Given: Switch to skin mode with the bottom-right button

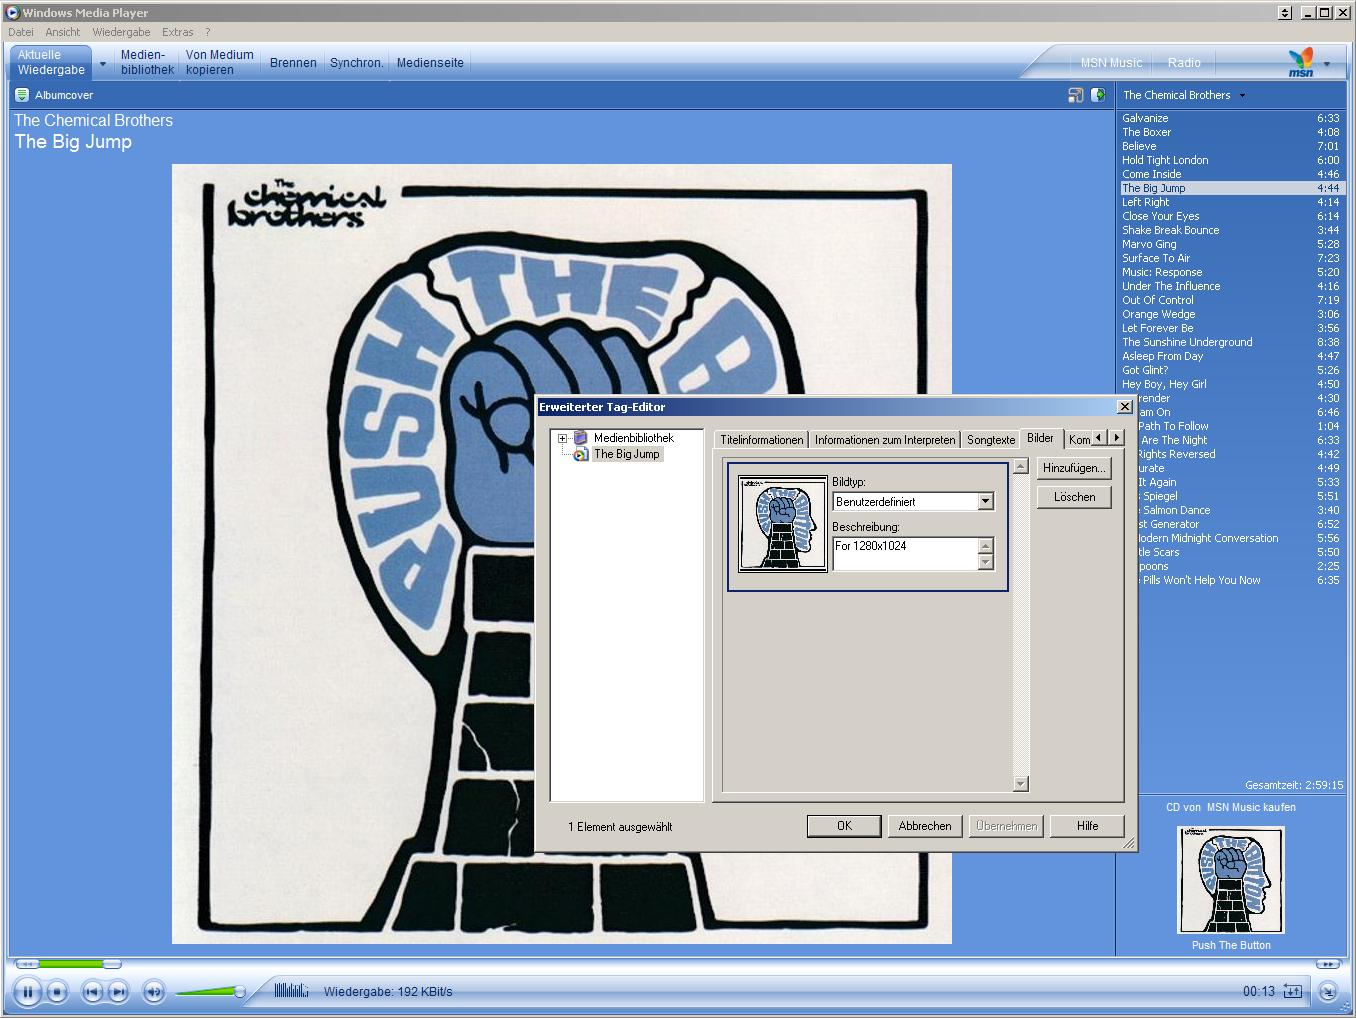Looking at the screenshot, I should coord(1328,992).
